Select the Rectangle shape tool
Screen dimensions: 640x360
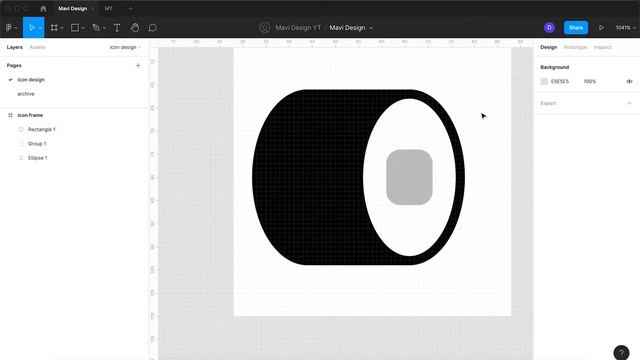(75, 28)
